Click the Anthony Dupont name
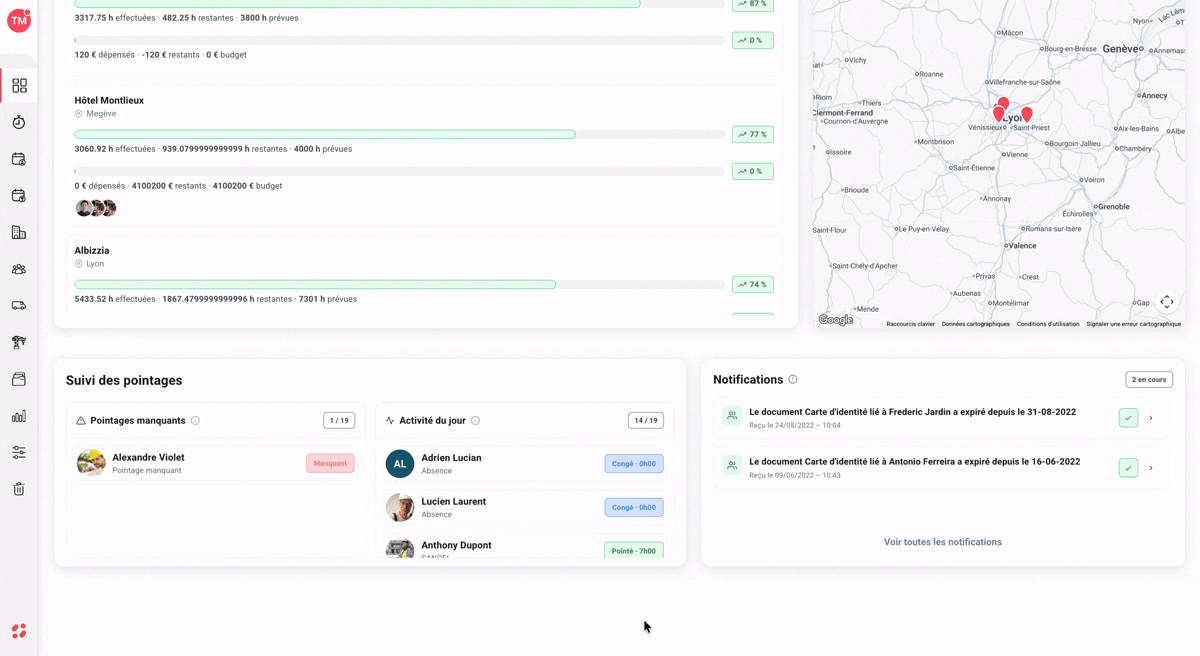1200x656 pixels. pyautogui.click(x=456, y=545)
